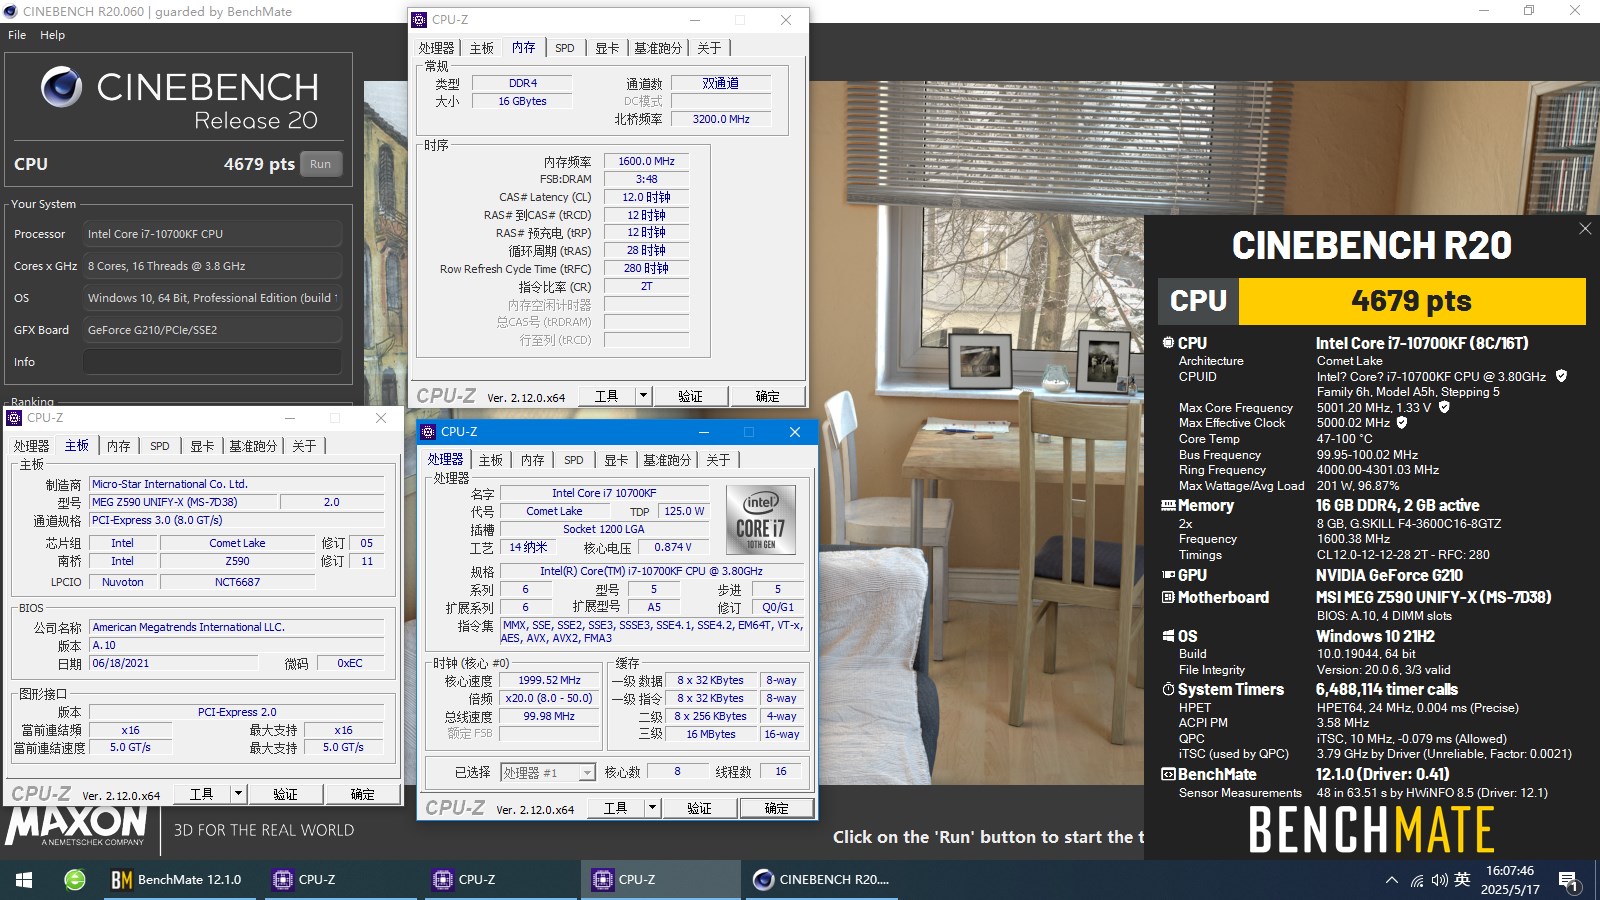The image size is (1600, 900).
Task: Open the 处理器 #1 selection dropdown
Action: tap(548, 772)
